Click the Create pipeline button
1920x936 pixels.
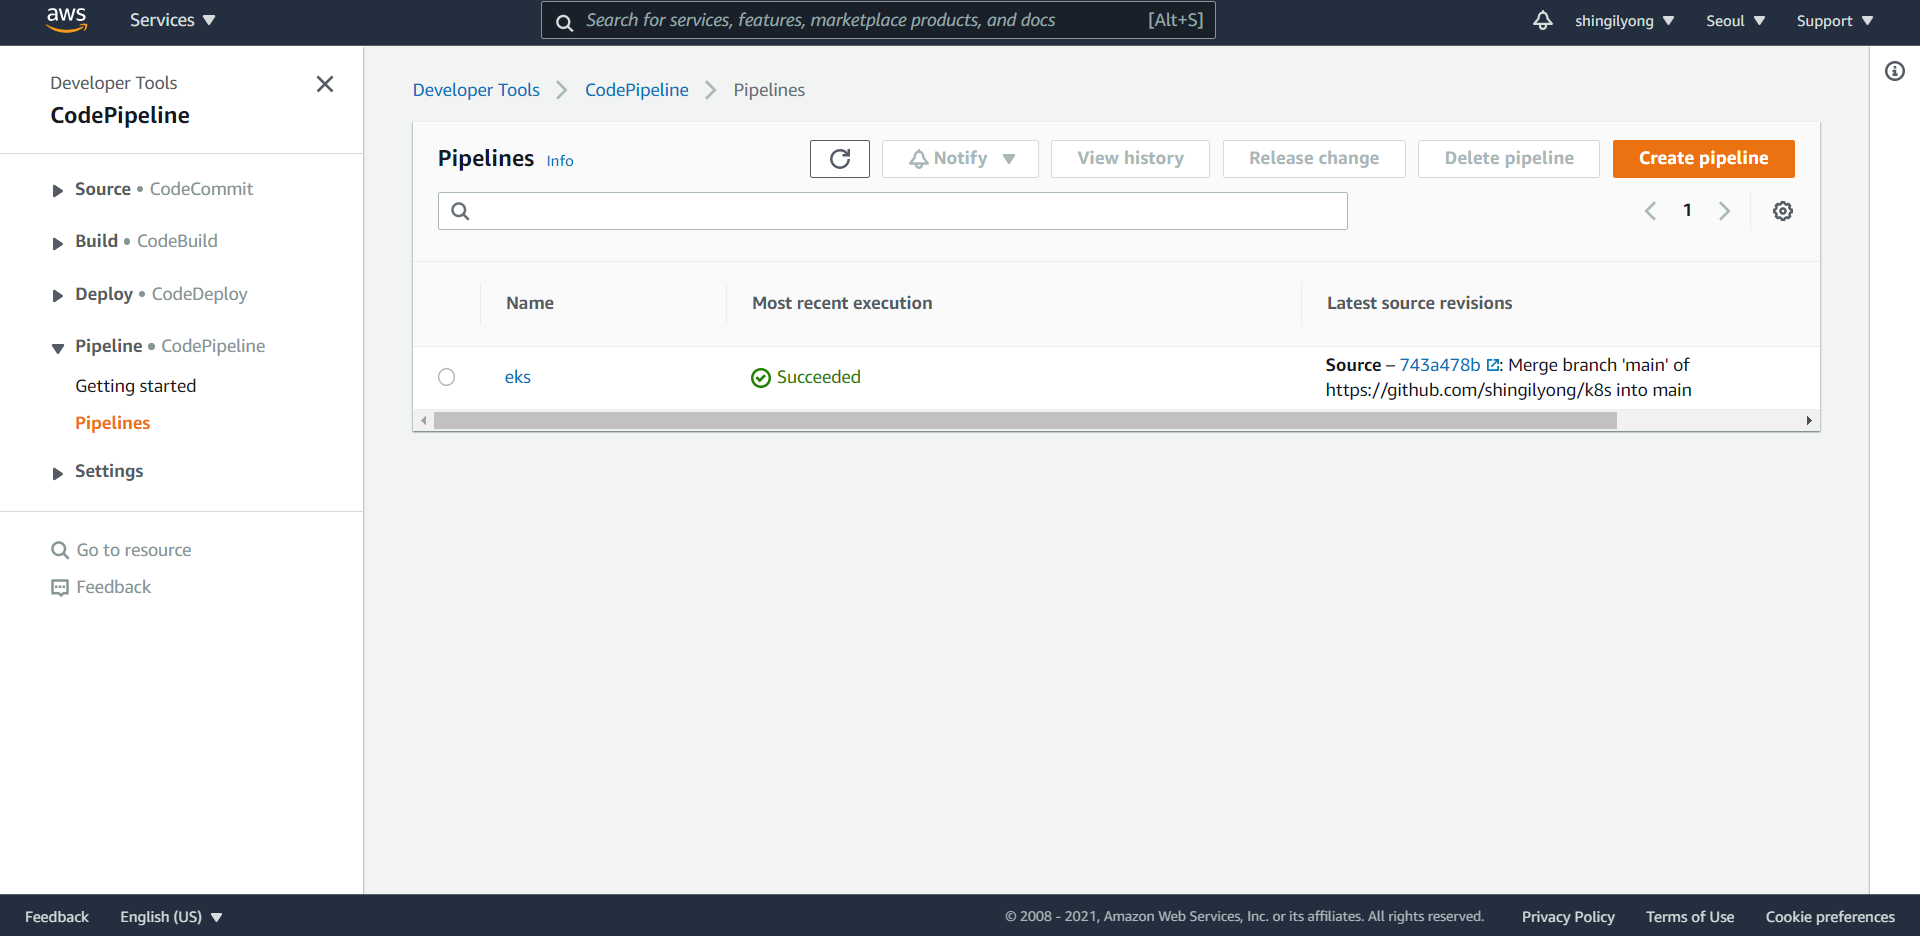click(1703, 159)
